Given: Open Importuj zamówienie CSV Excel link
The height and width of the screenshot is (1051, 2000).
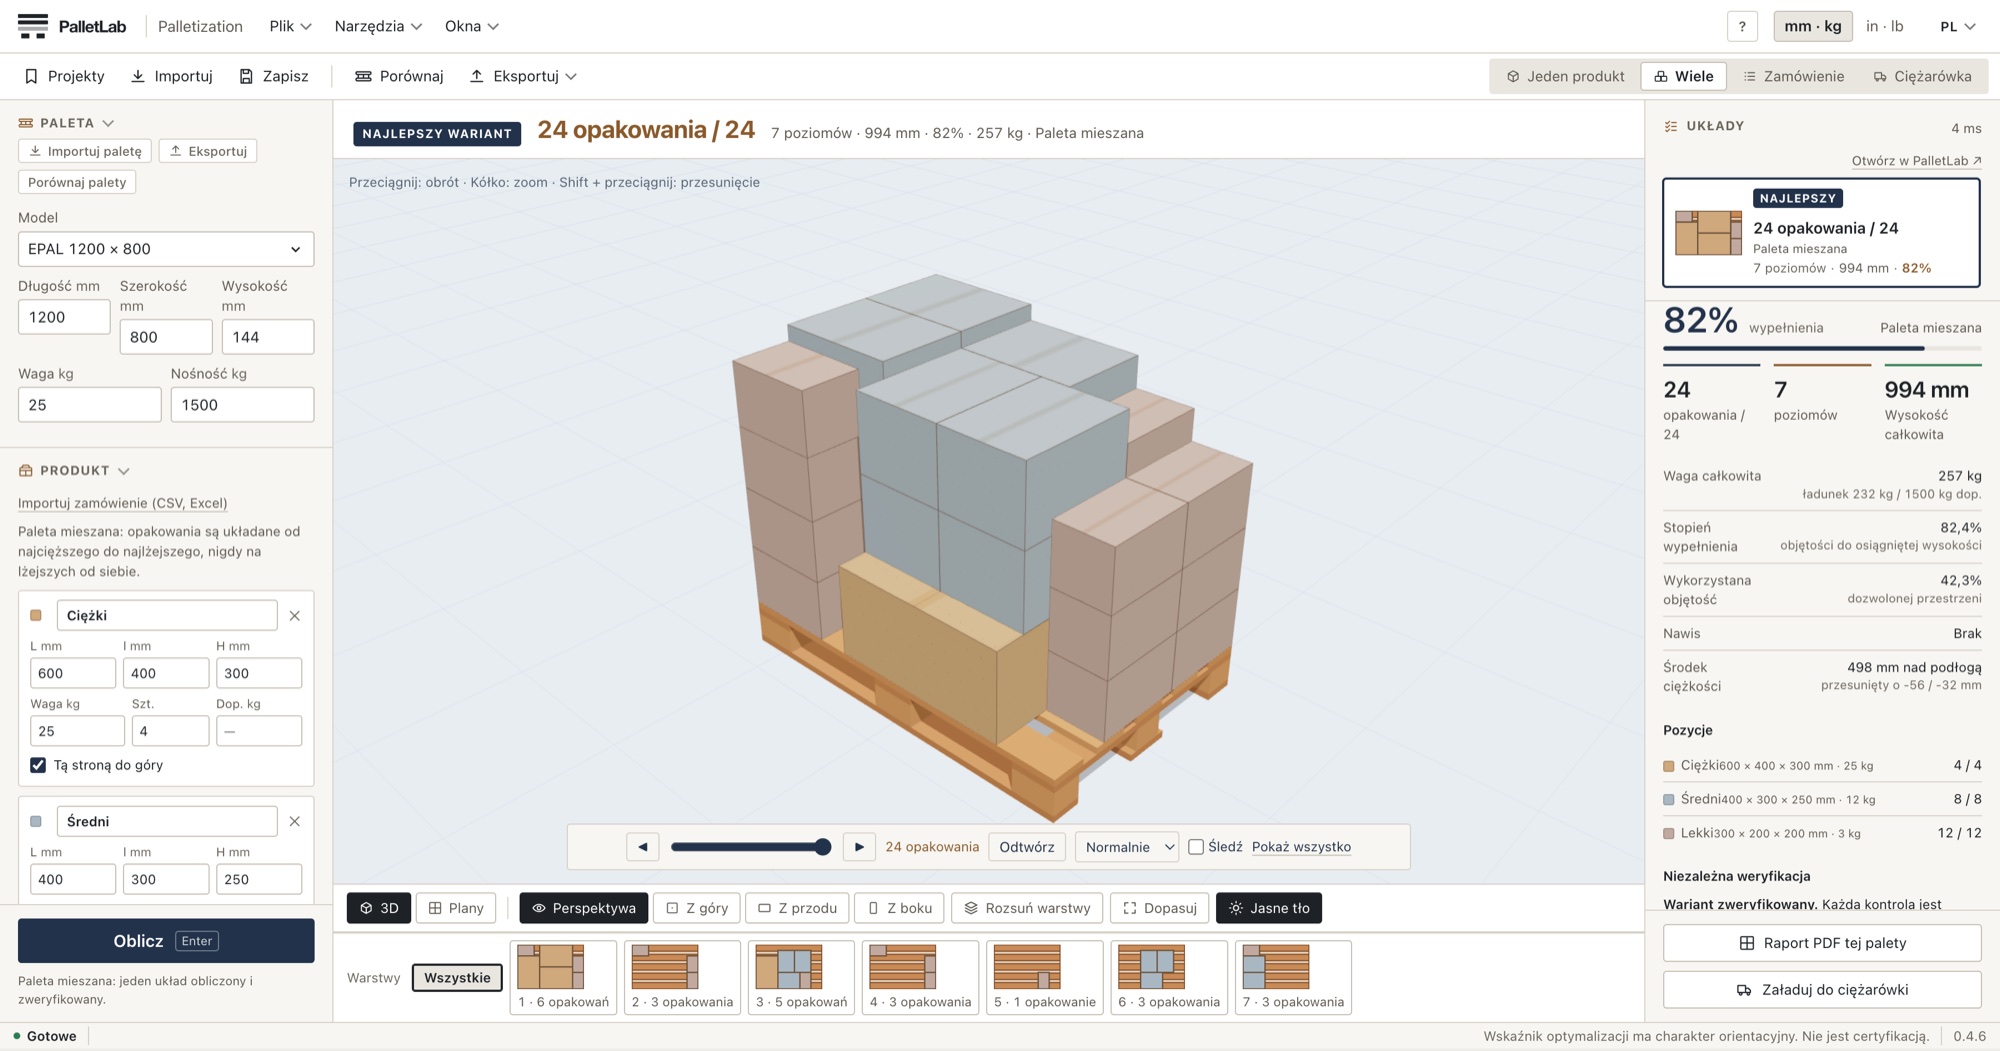Looking at the screenshot, I should pyautogui.click(x=123, y=503).
